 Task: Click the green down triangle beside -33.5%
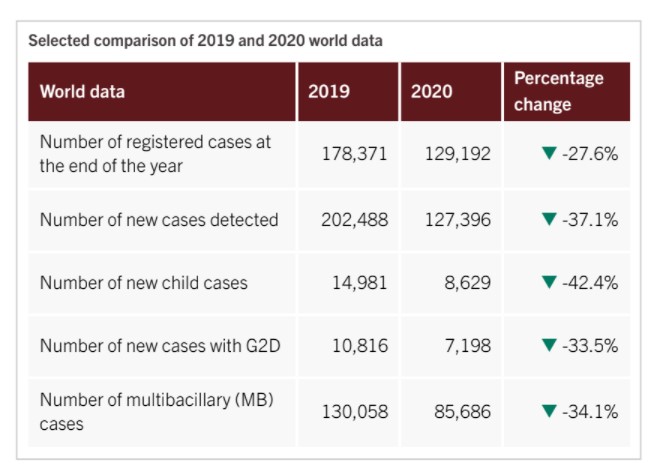pyautogui.click(x=548, y=345)
